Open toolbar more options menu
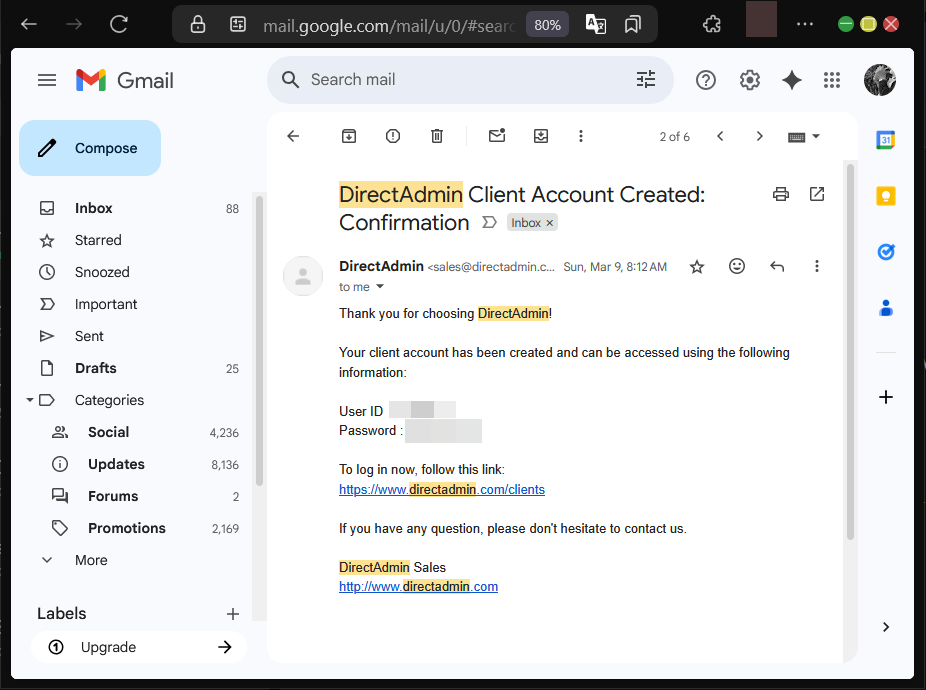This screenshot has height=690, width=926. [581, 136]
